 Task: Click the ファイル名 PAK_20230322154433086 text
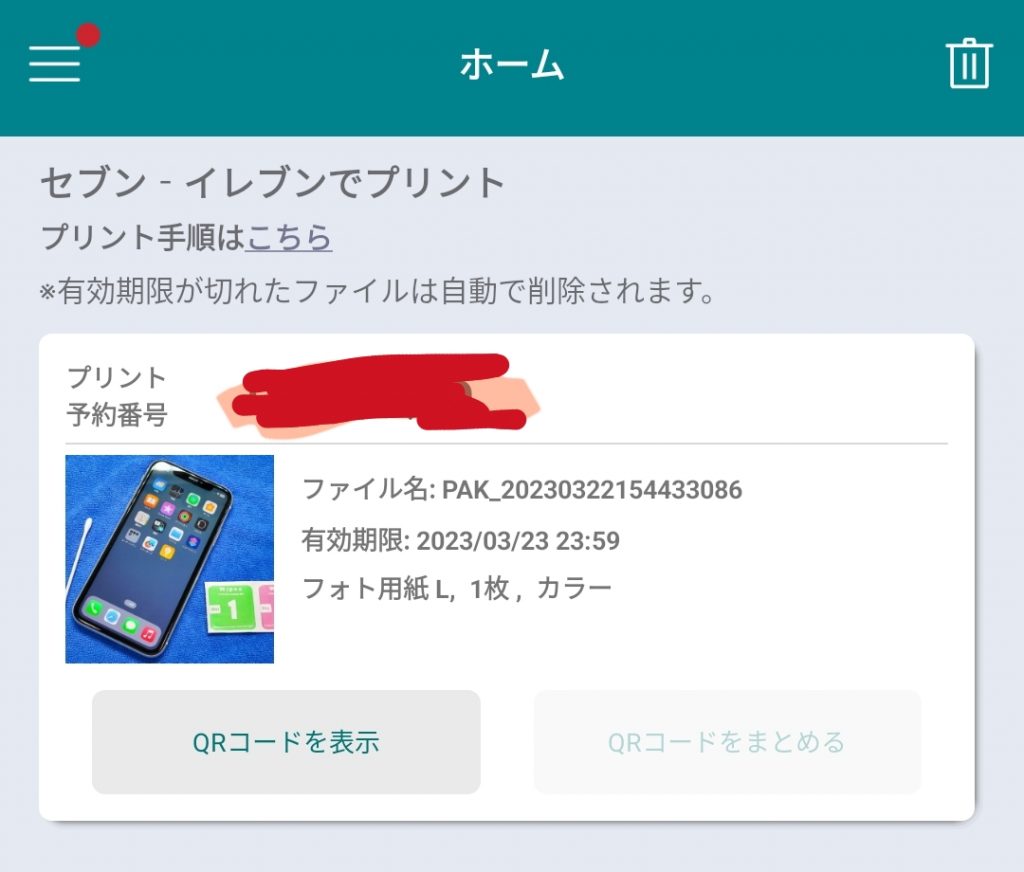click(522, 489)
